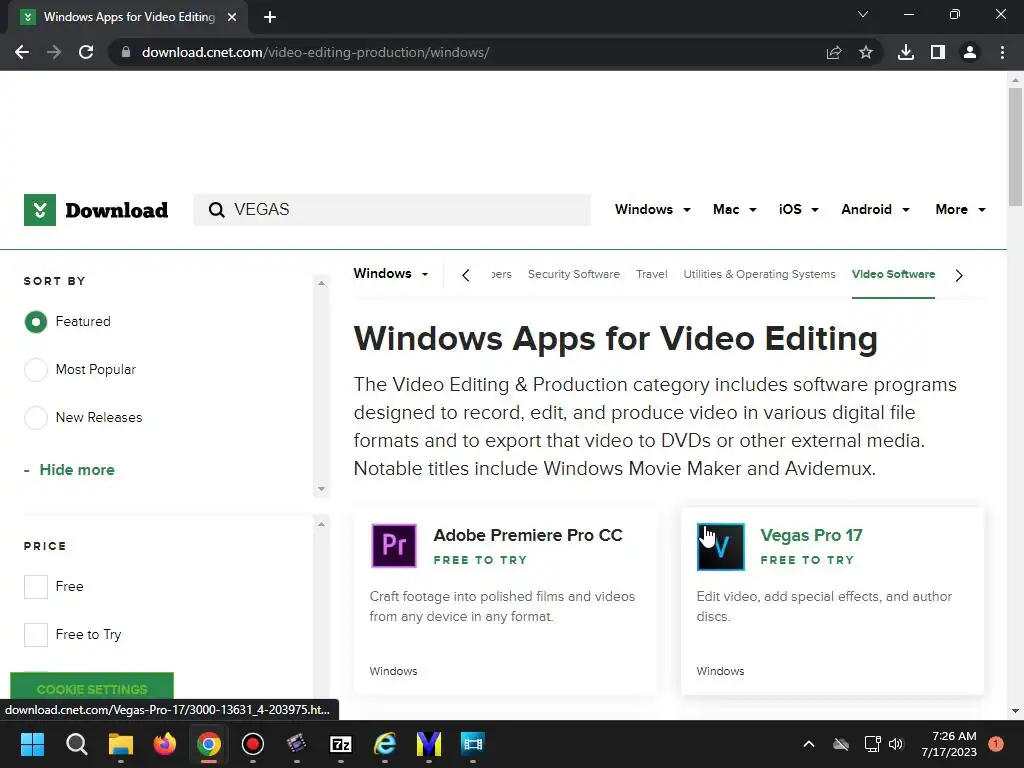Go back to the previous page
The width and height of the screenshot is (1024, 768).
[x=22, y=52]
